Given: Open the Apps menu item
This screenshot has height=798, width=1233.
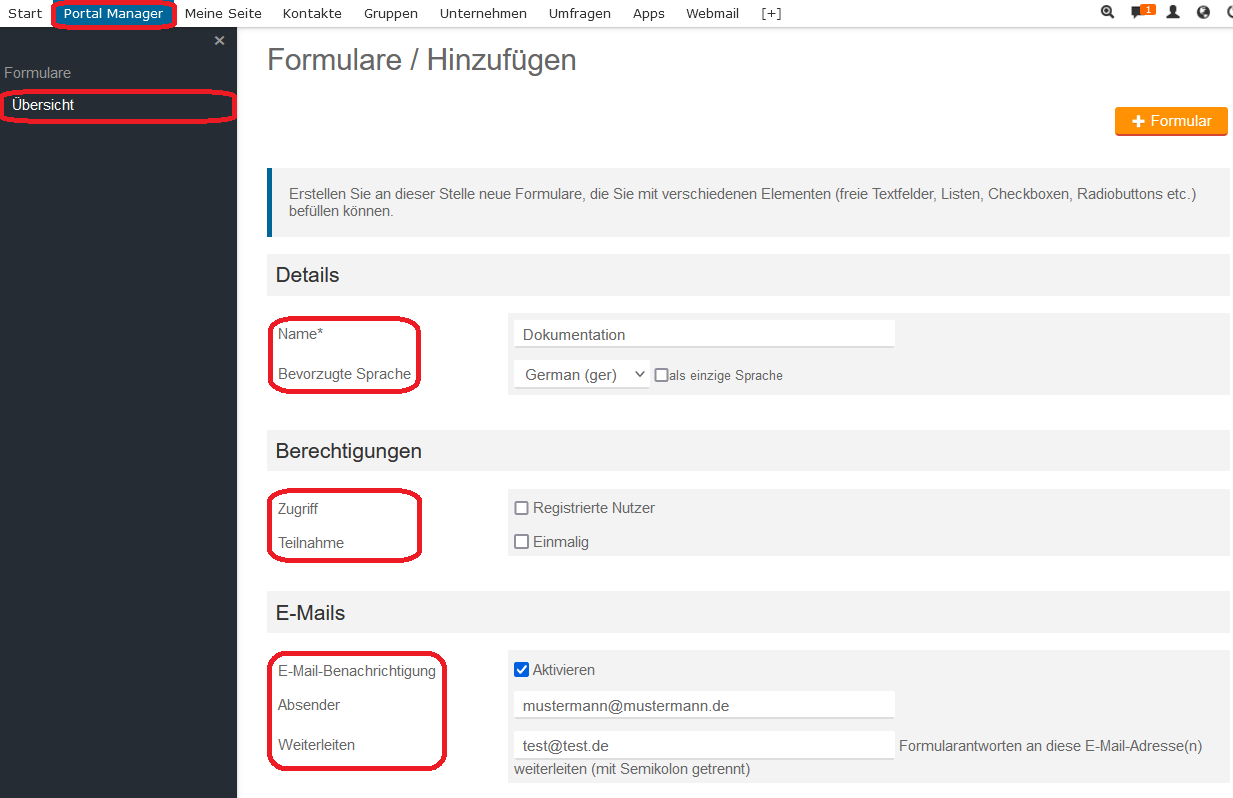Looking at the screenshot, I should (649, 14).
